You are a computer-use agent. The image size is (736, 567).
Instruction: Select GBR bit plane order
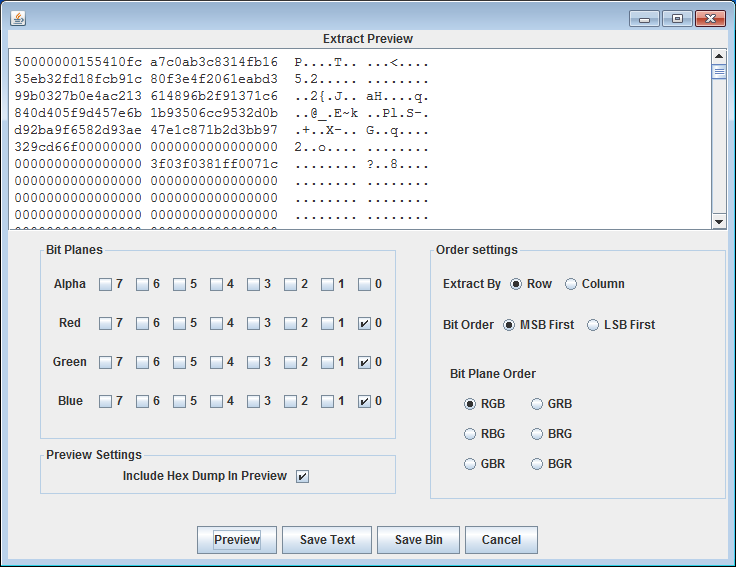tap(470, 464)
